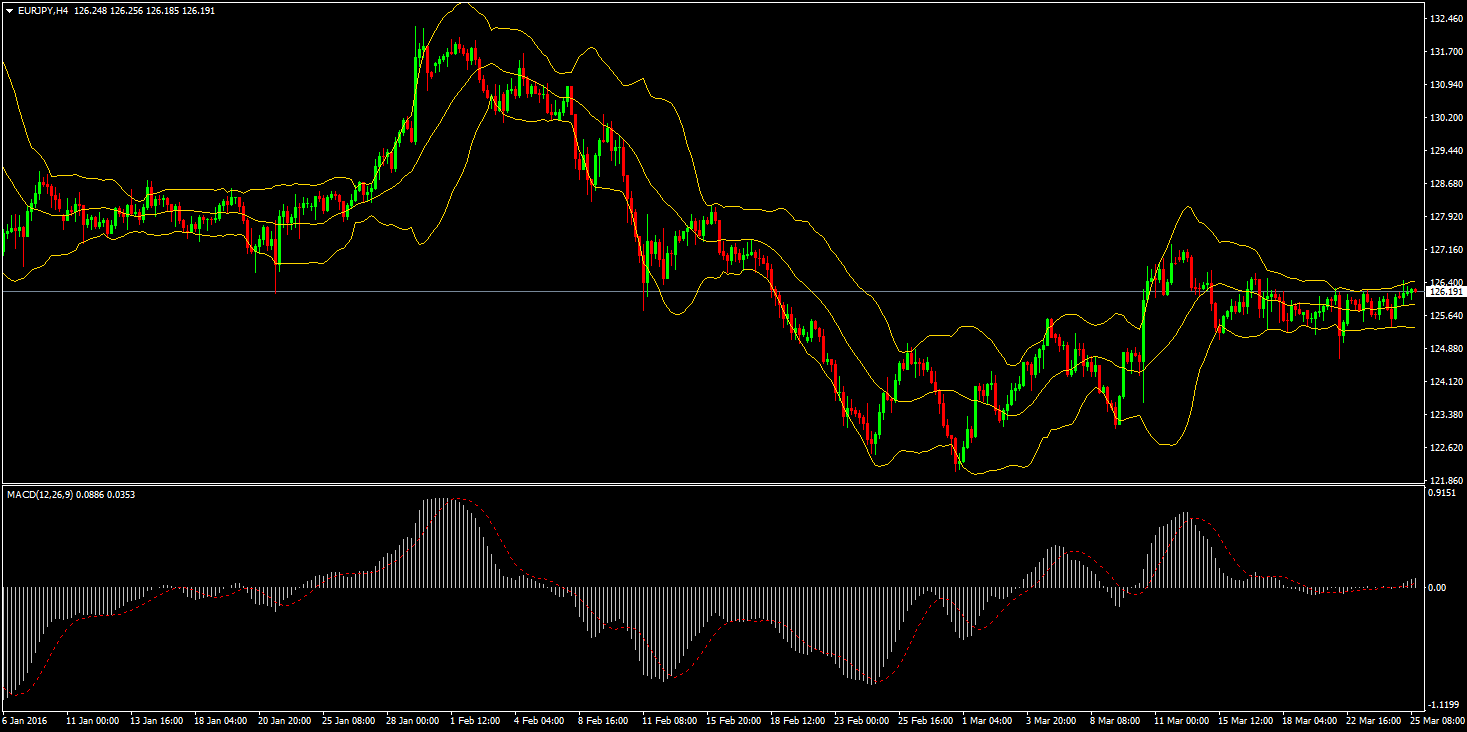Click the 127.920 price axis label

click(1445, 217)
